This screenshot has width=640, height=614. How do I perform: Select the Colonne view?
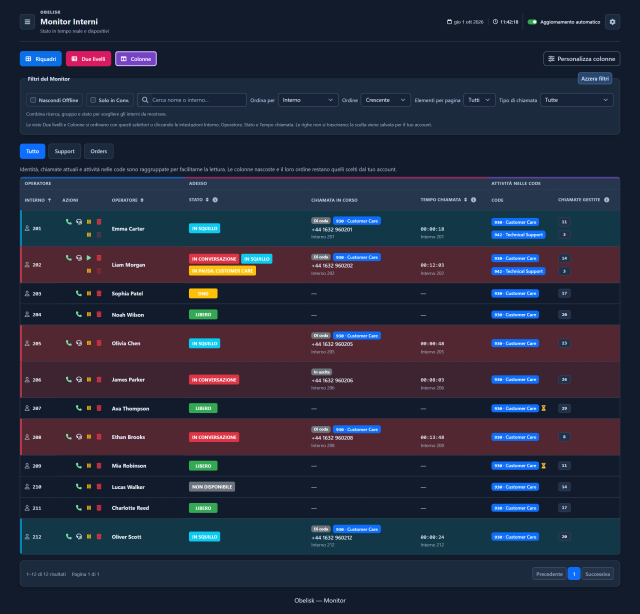pos(136,59)
